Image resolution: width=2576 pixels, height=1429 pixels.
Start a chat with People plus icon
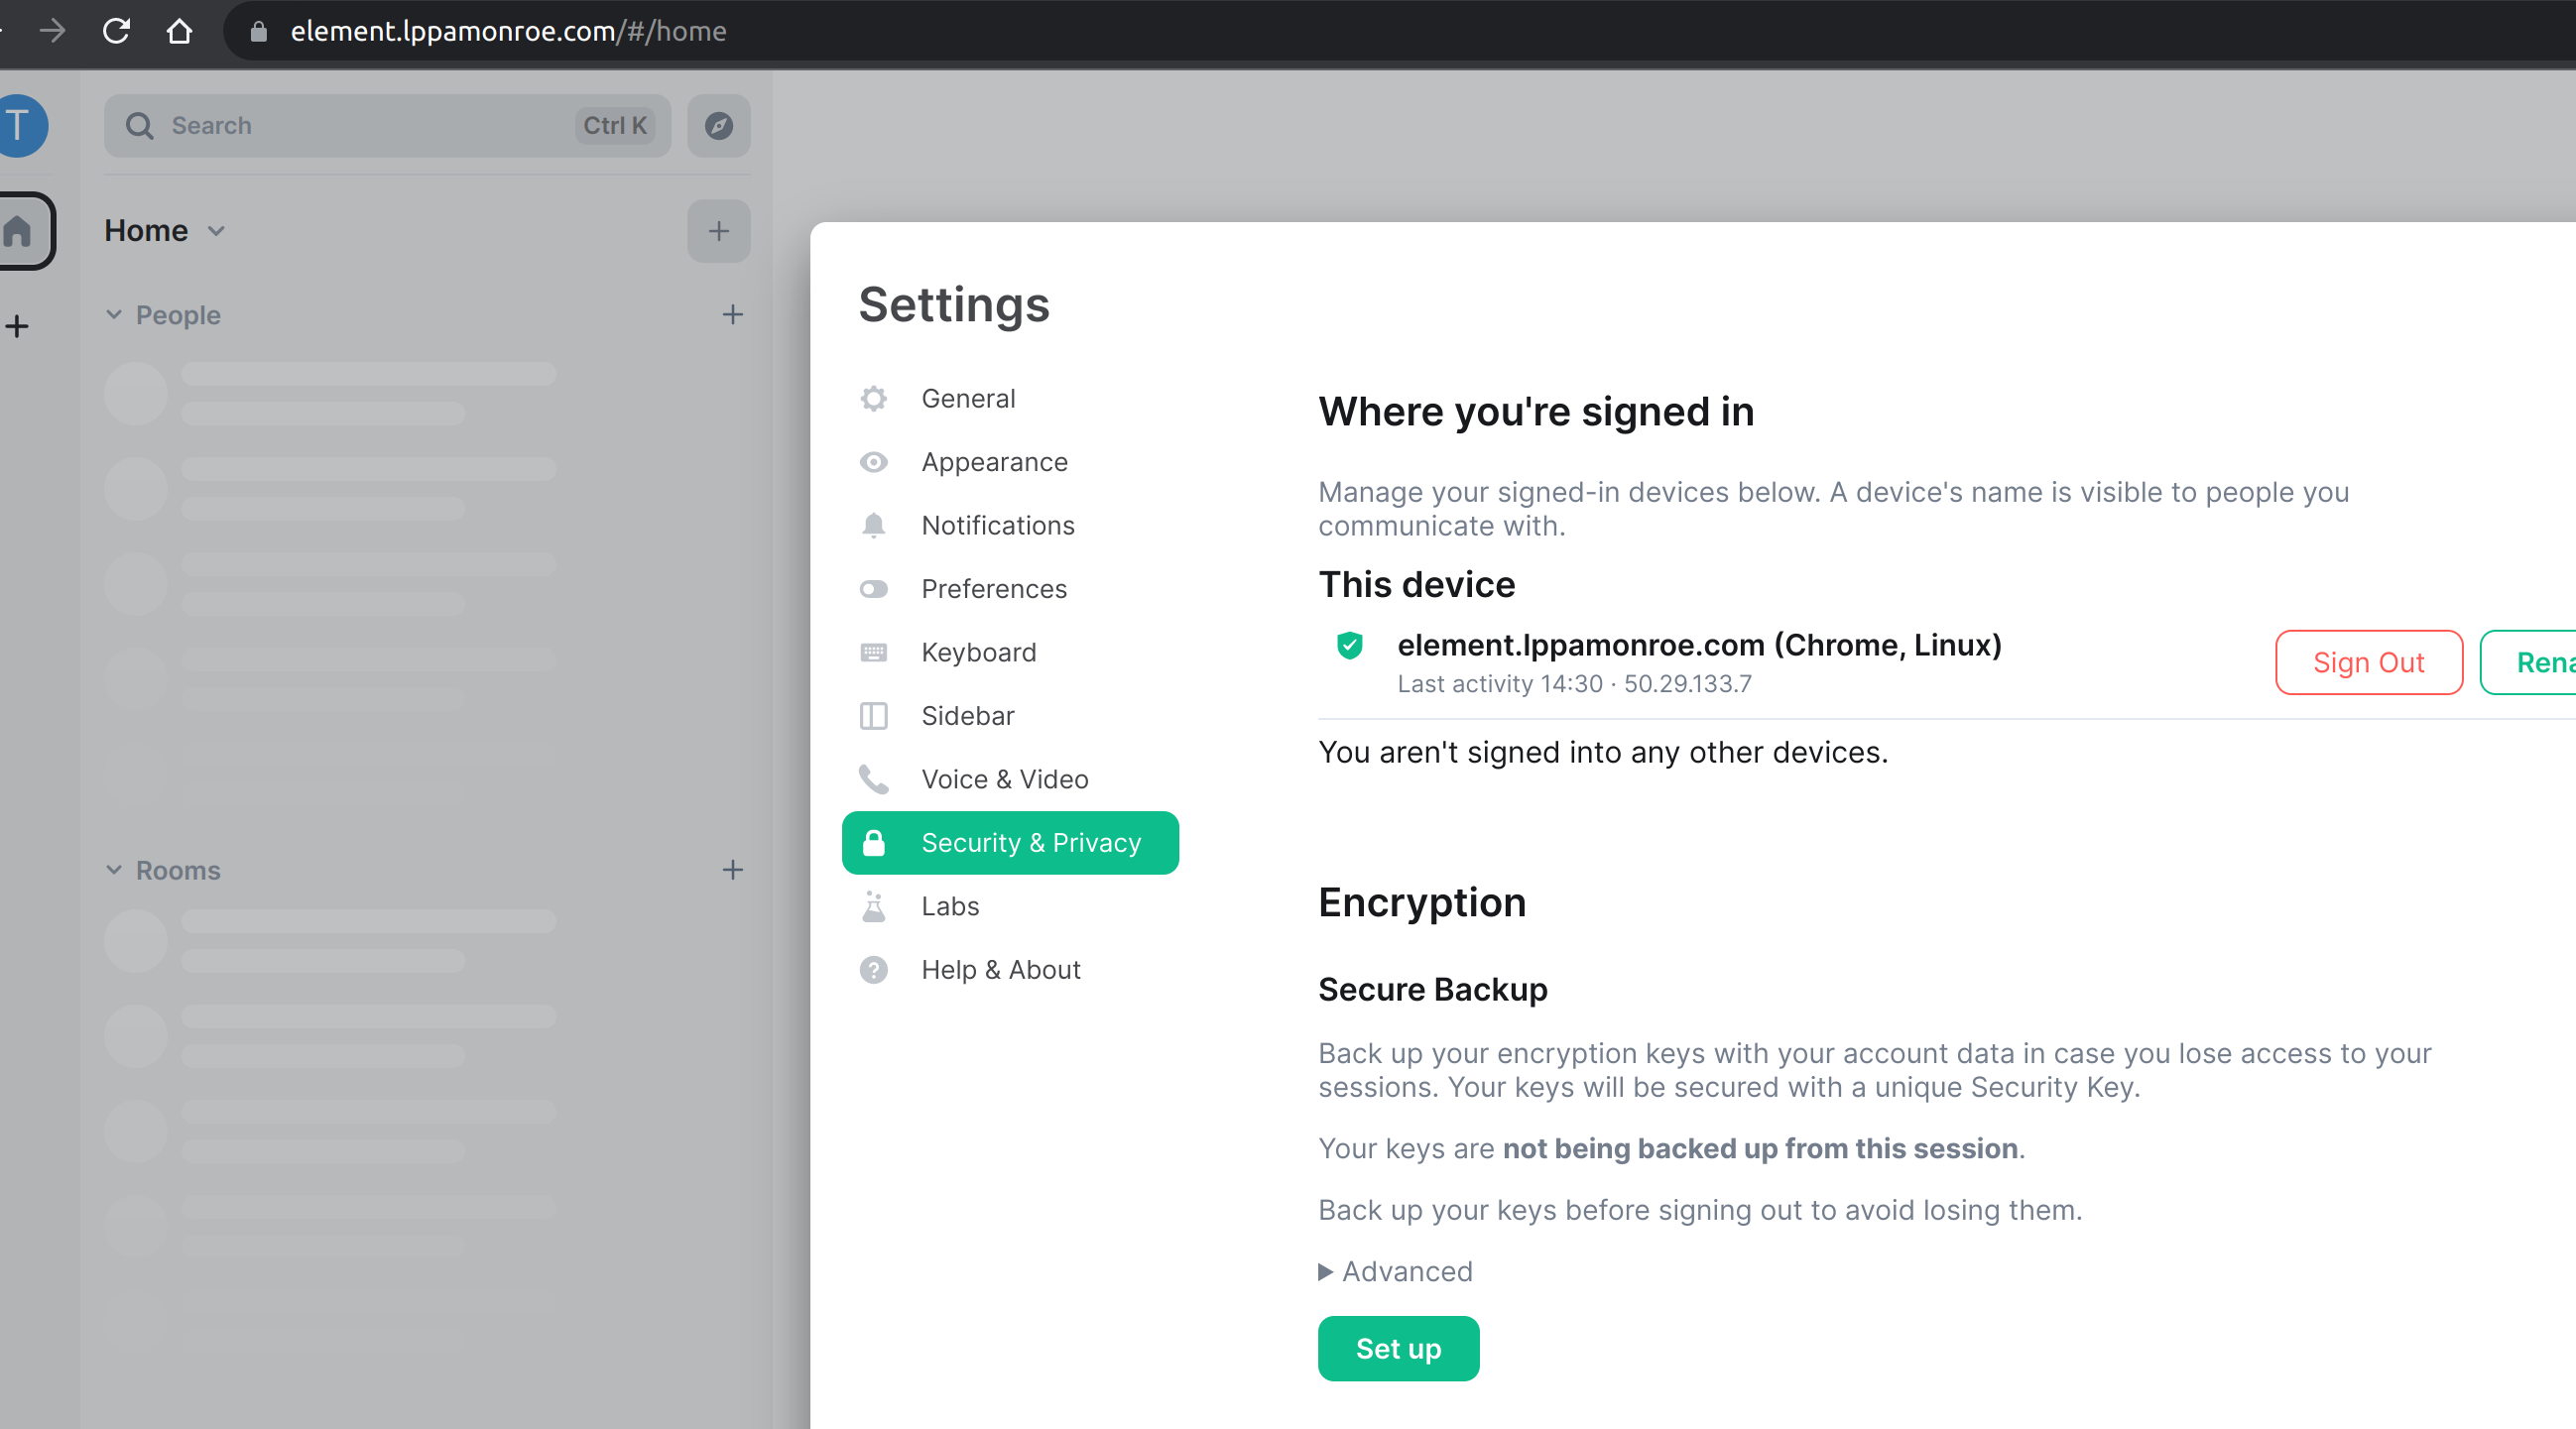point(732,315)
